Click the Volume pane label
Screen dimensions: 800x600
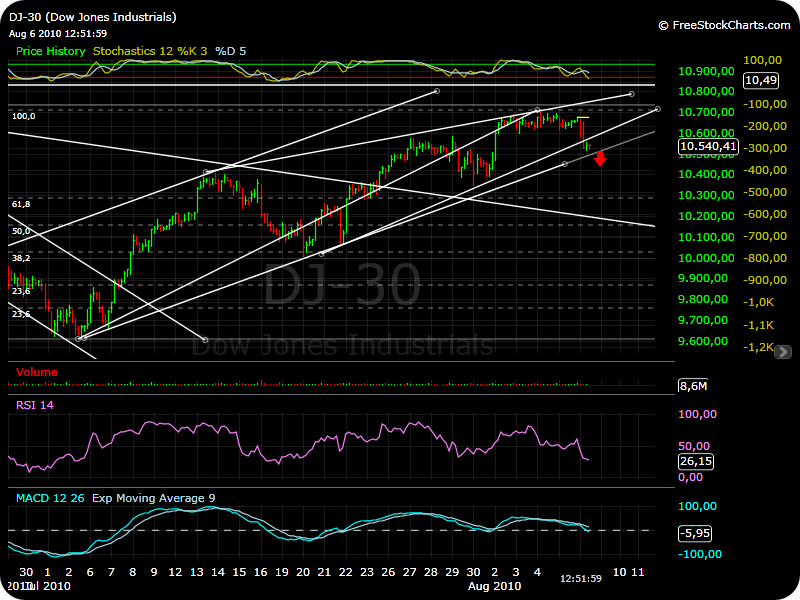[36, 372]
